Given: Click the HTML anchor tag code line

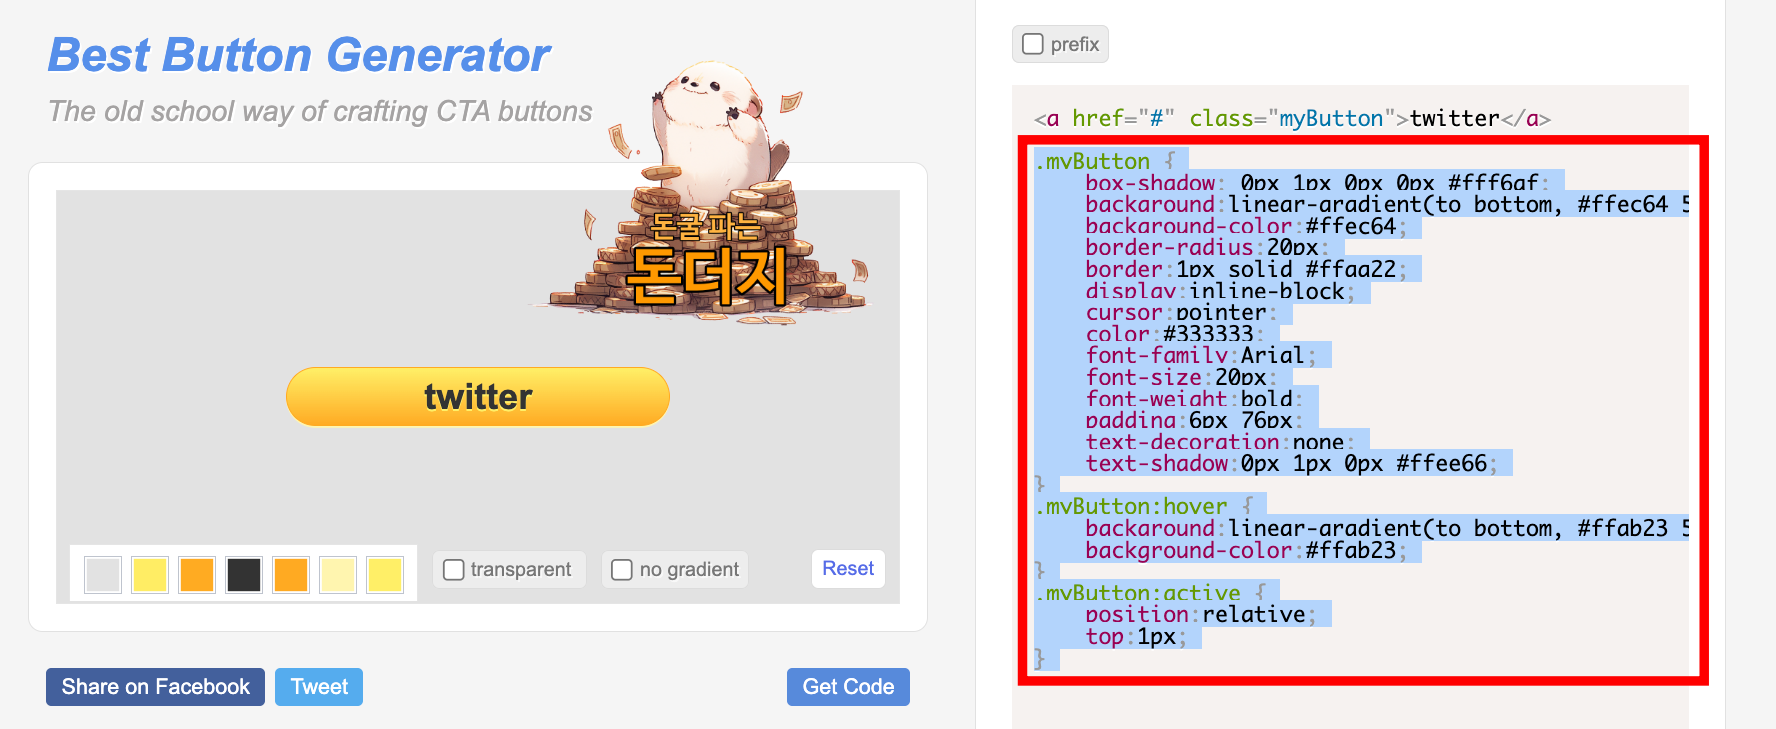Looking at the screenshot, I should 1292,119.
